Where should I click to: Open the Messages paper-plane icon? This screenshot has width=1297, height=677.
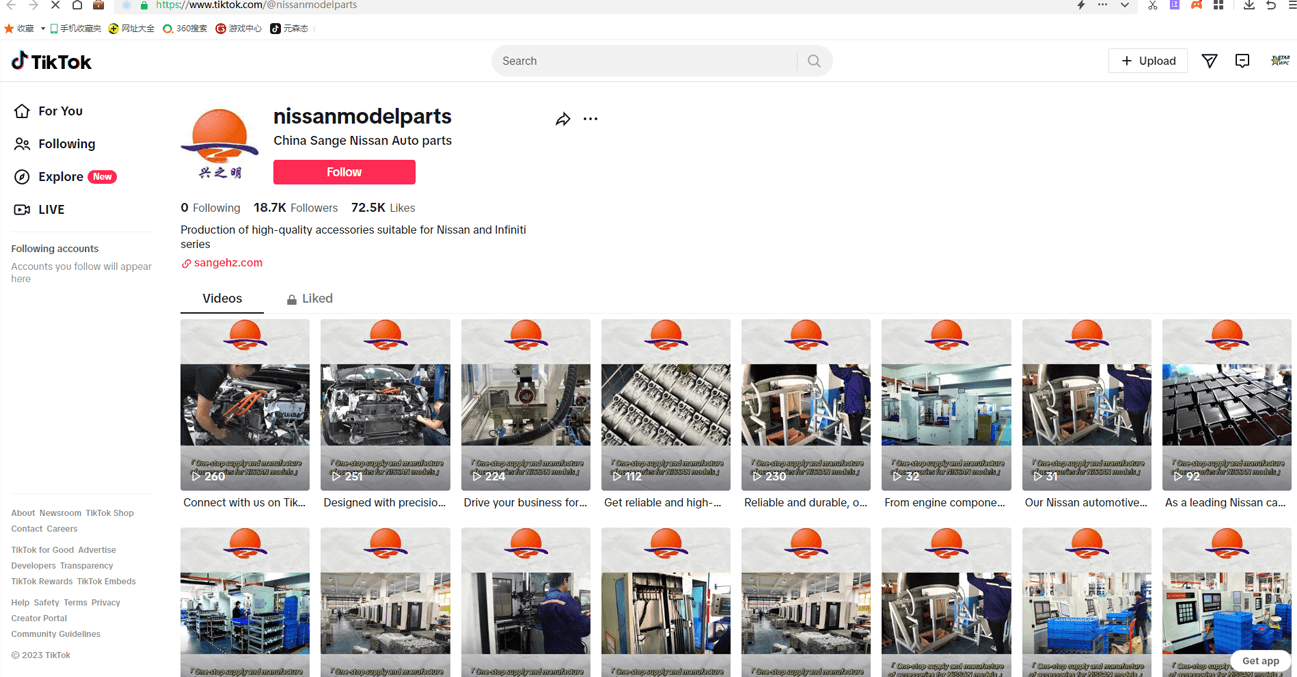[1209, 61]
